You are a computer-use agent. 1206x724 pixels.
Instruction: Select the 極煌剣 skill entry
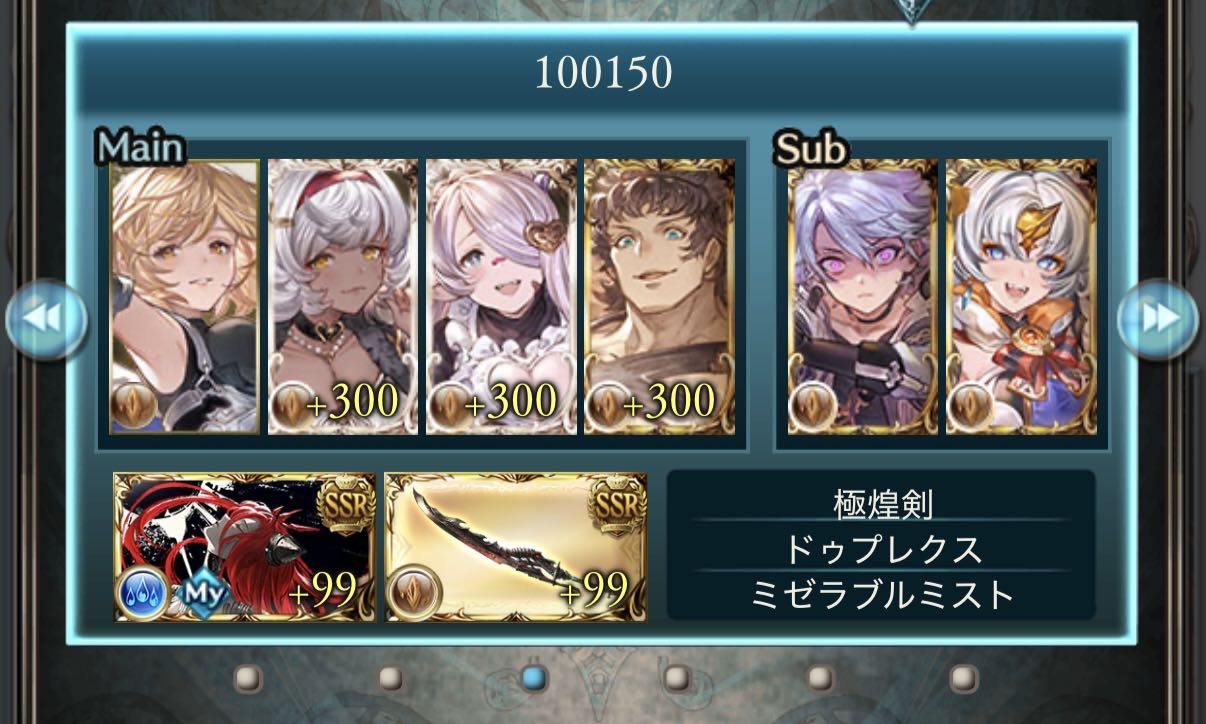point(882,504)
